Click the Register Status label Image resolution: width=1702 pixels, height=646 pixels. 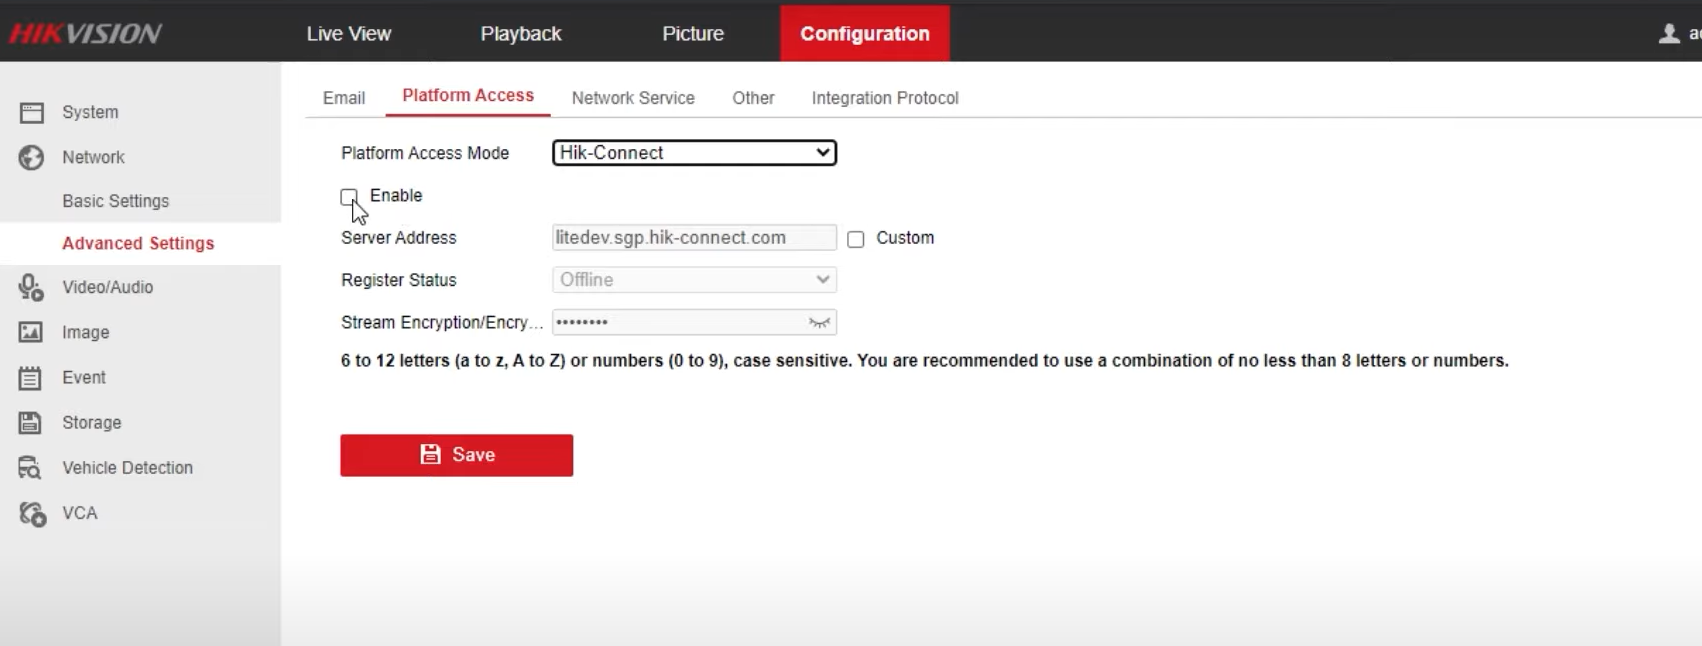click(399, 280)
